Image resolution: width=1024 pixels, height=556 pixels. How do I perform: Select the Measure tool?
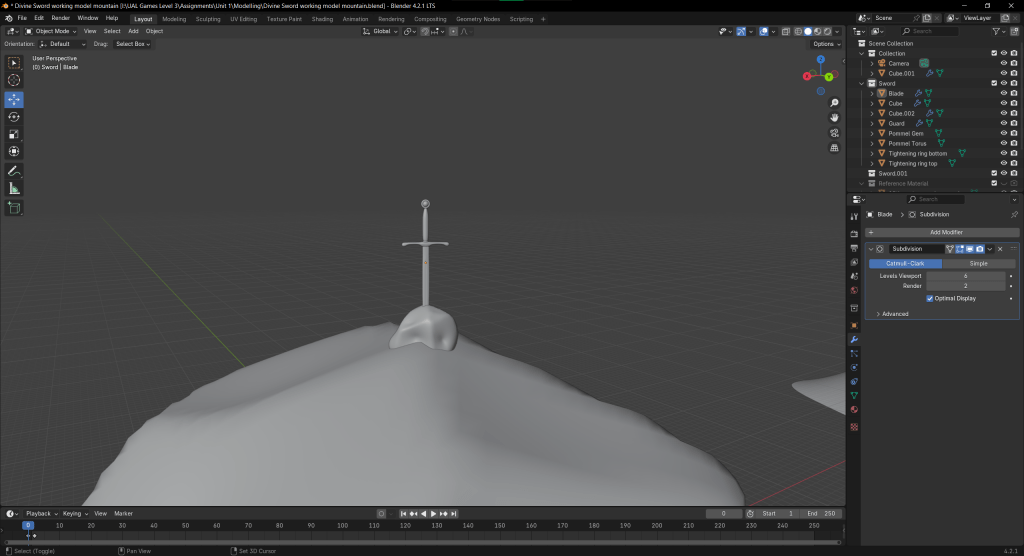pos(14,188)
